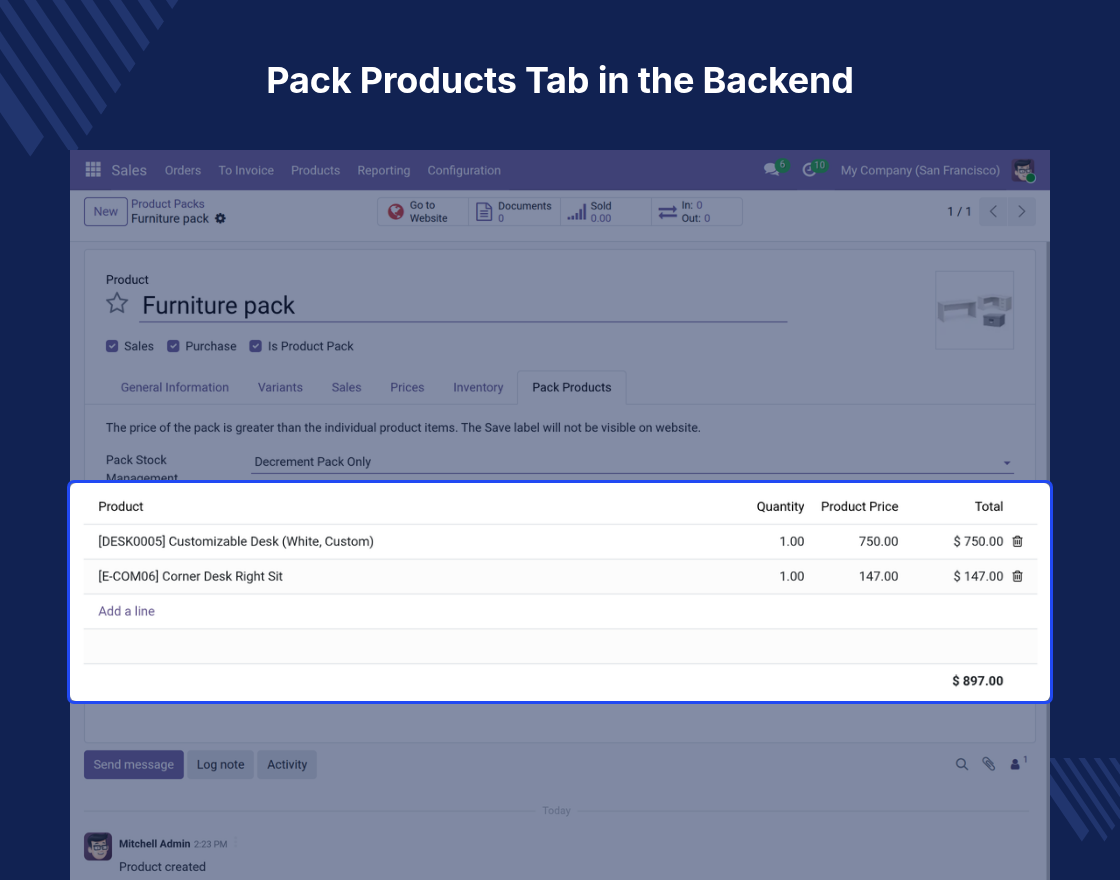Click the Sales app title
This screenshot has width=1120, height=880.
pos(129,170)
